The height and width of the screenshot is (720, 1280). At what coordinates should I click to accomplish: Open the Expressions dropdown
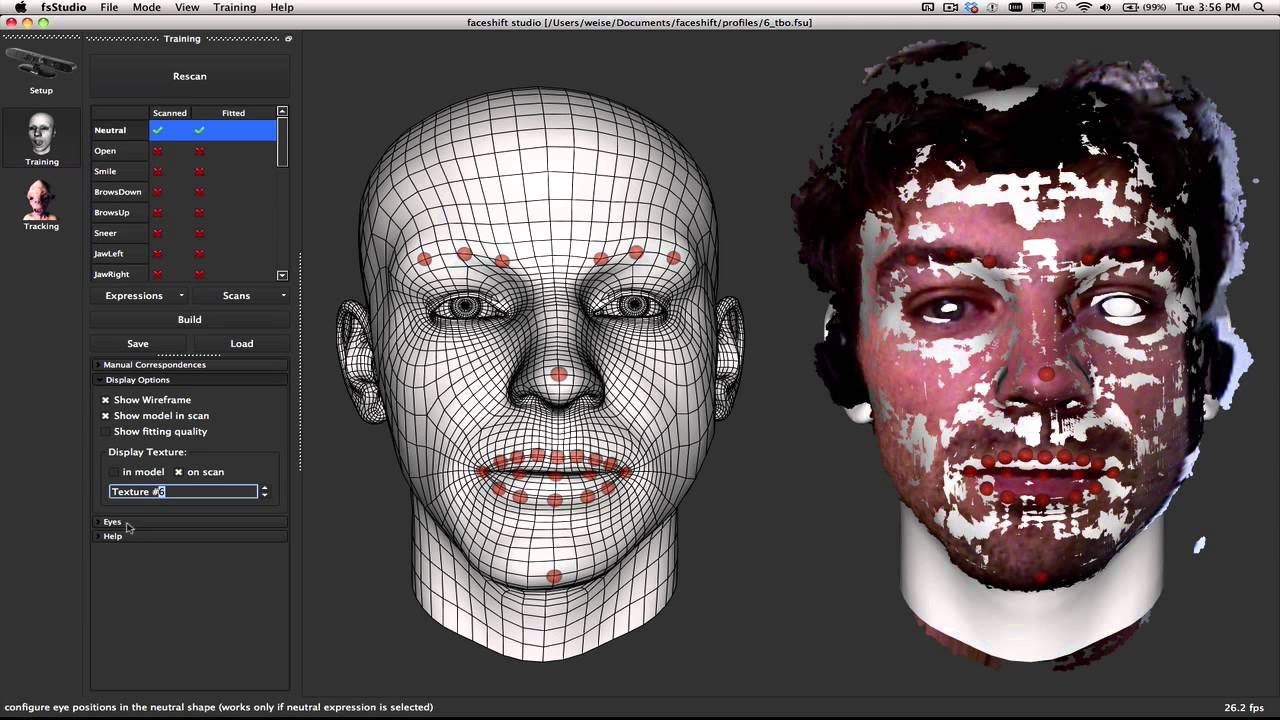140,296
